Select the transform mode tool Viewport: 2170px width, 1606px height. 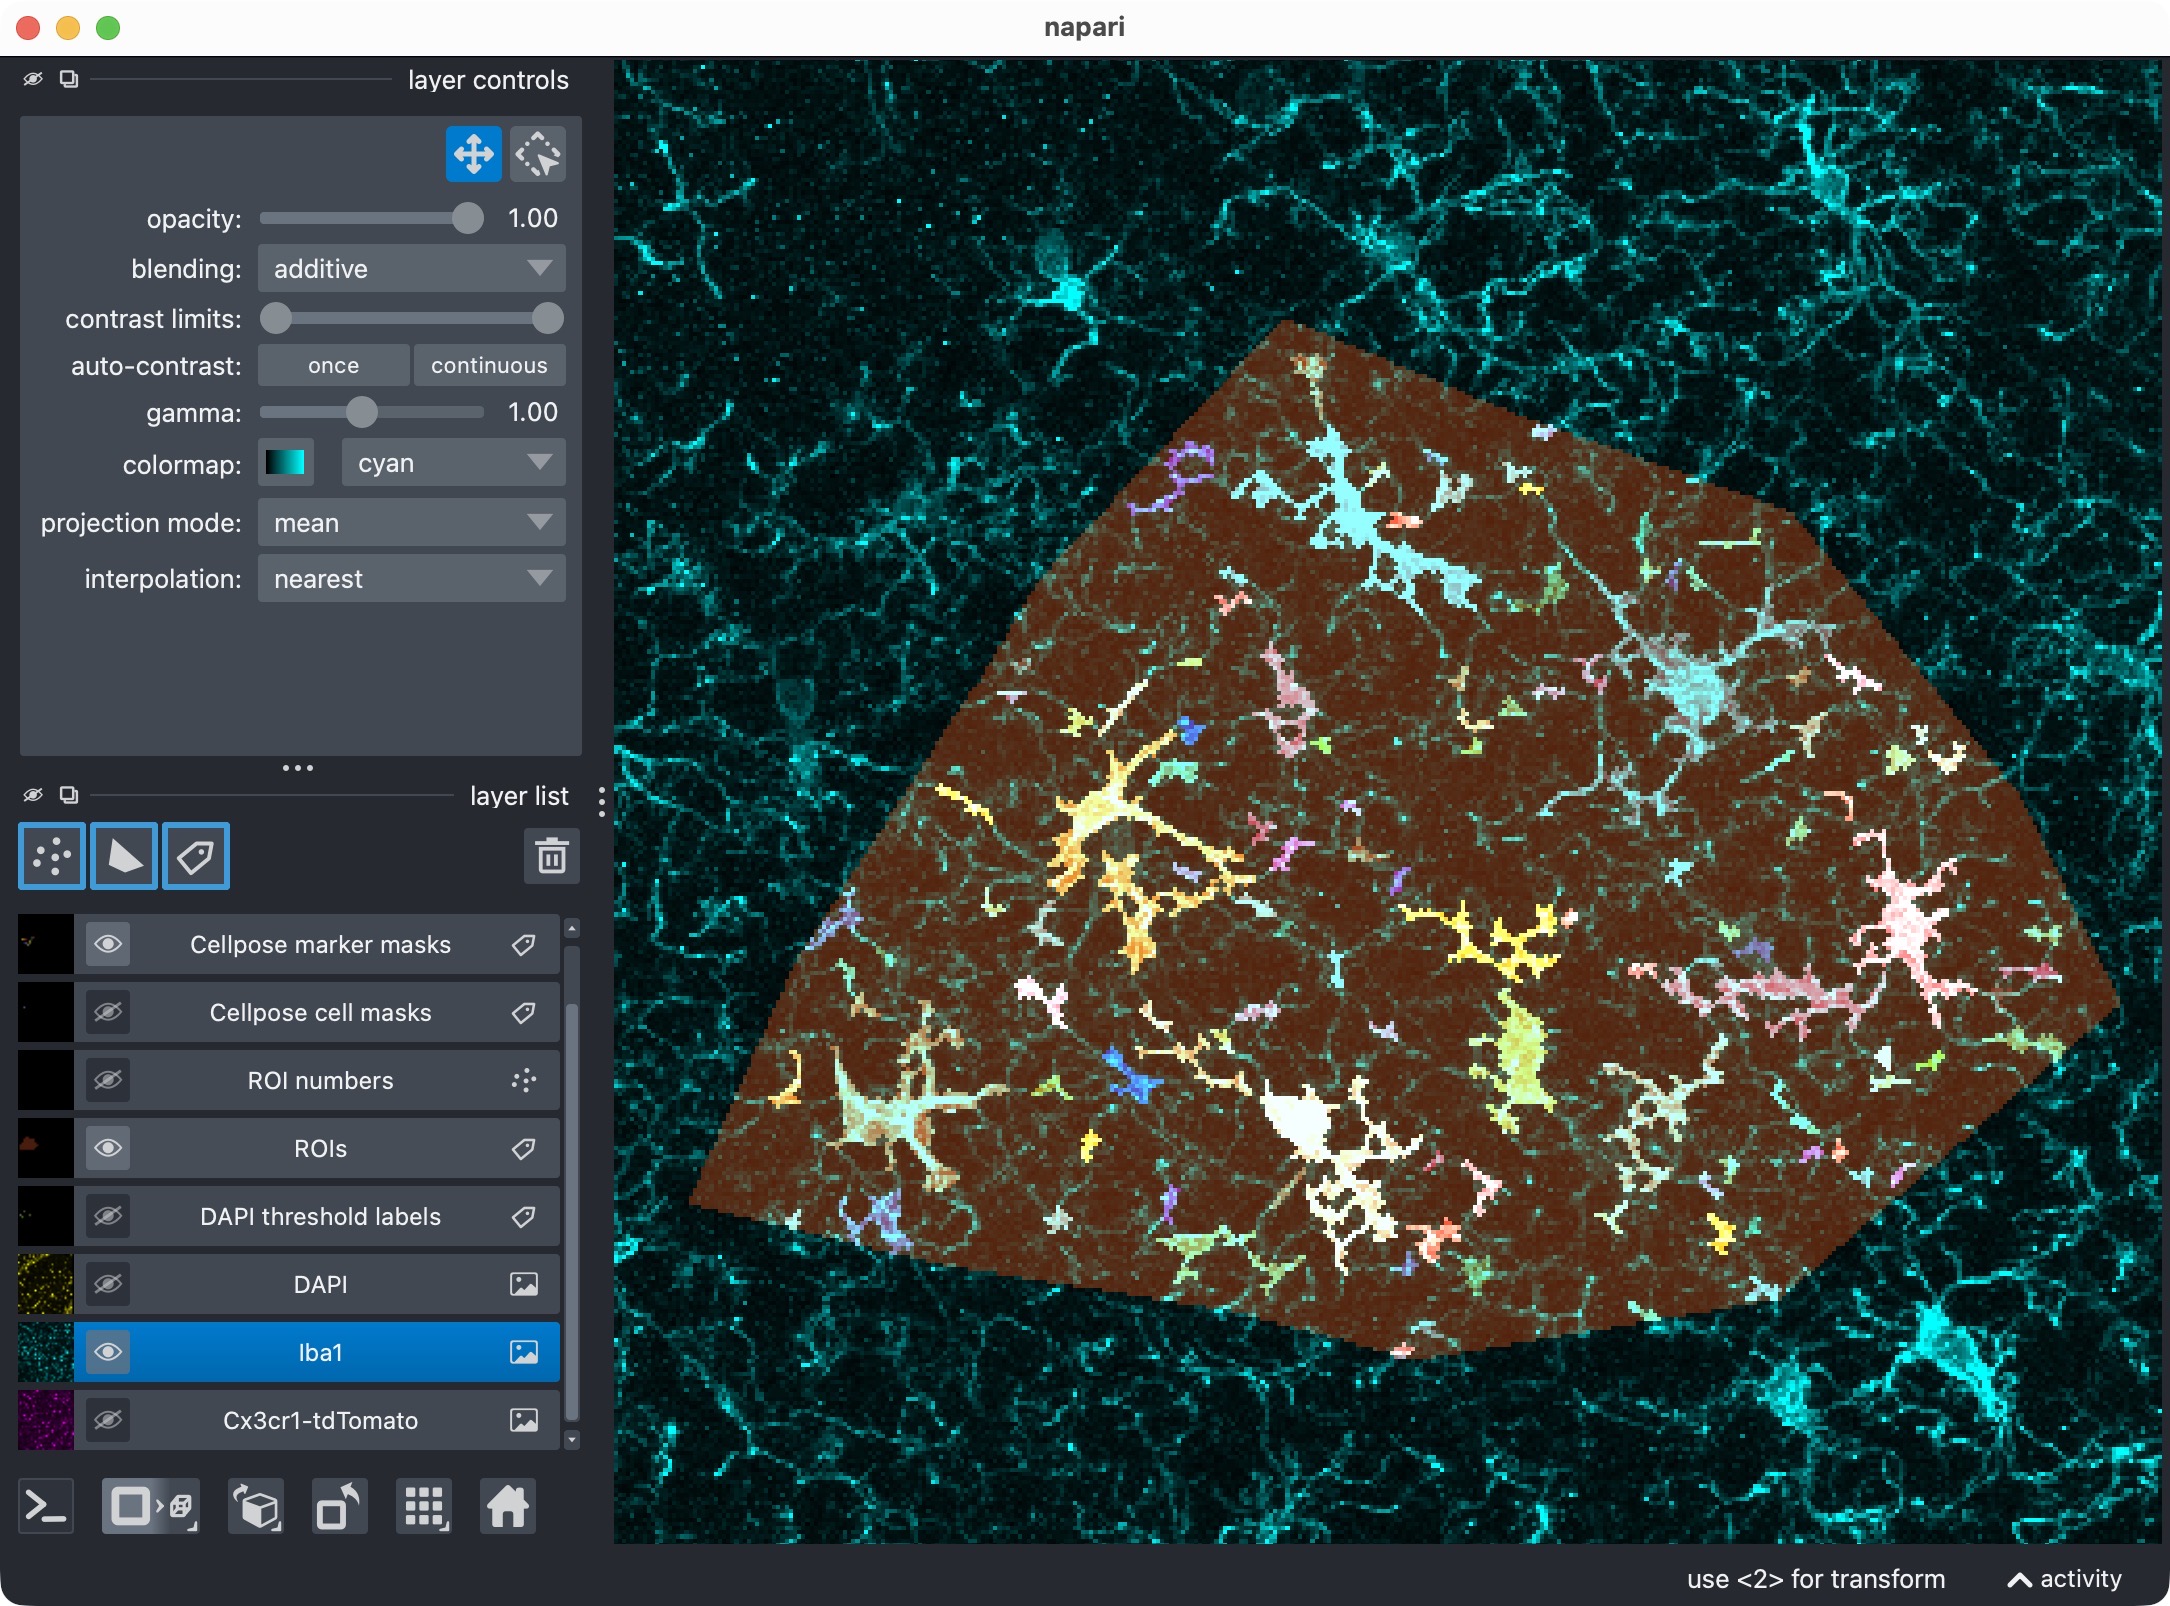coord(538,154)
